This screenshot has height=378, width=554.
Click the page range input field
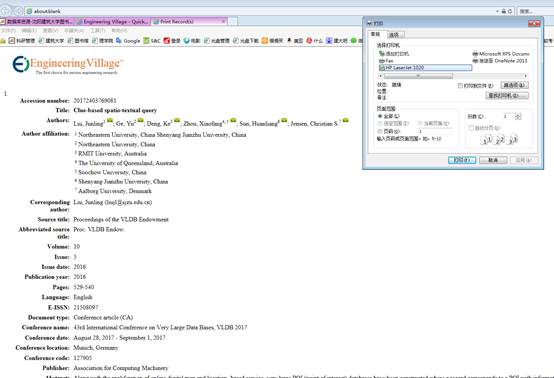435,131
